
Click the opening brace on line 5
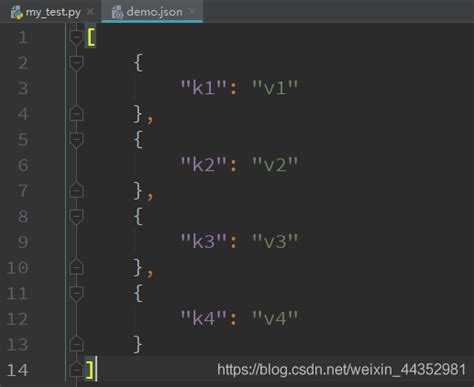(139, 139)
